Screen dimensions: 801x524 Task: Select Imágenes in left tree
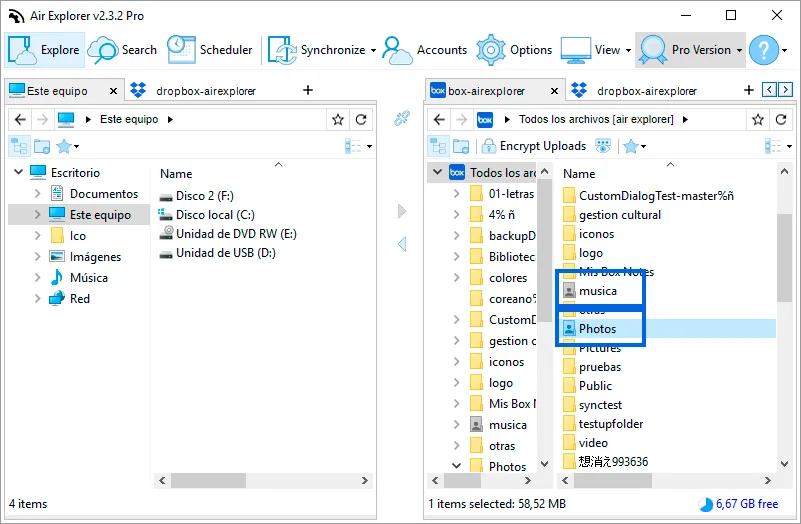(x=96, y=257)
